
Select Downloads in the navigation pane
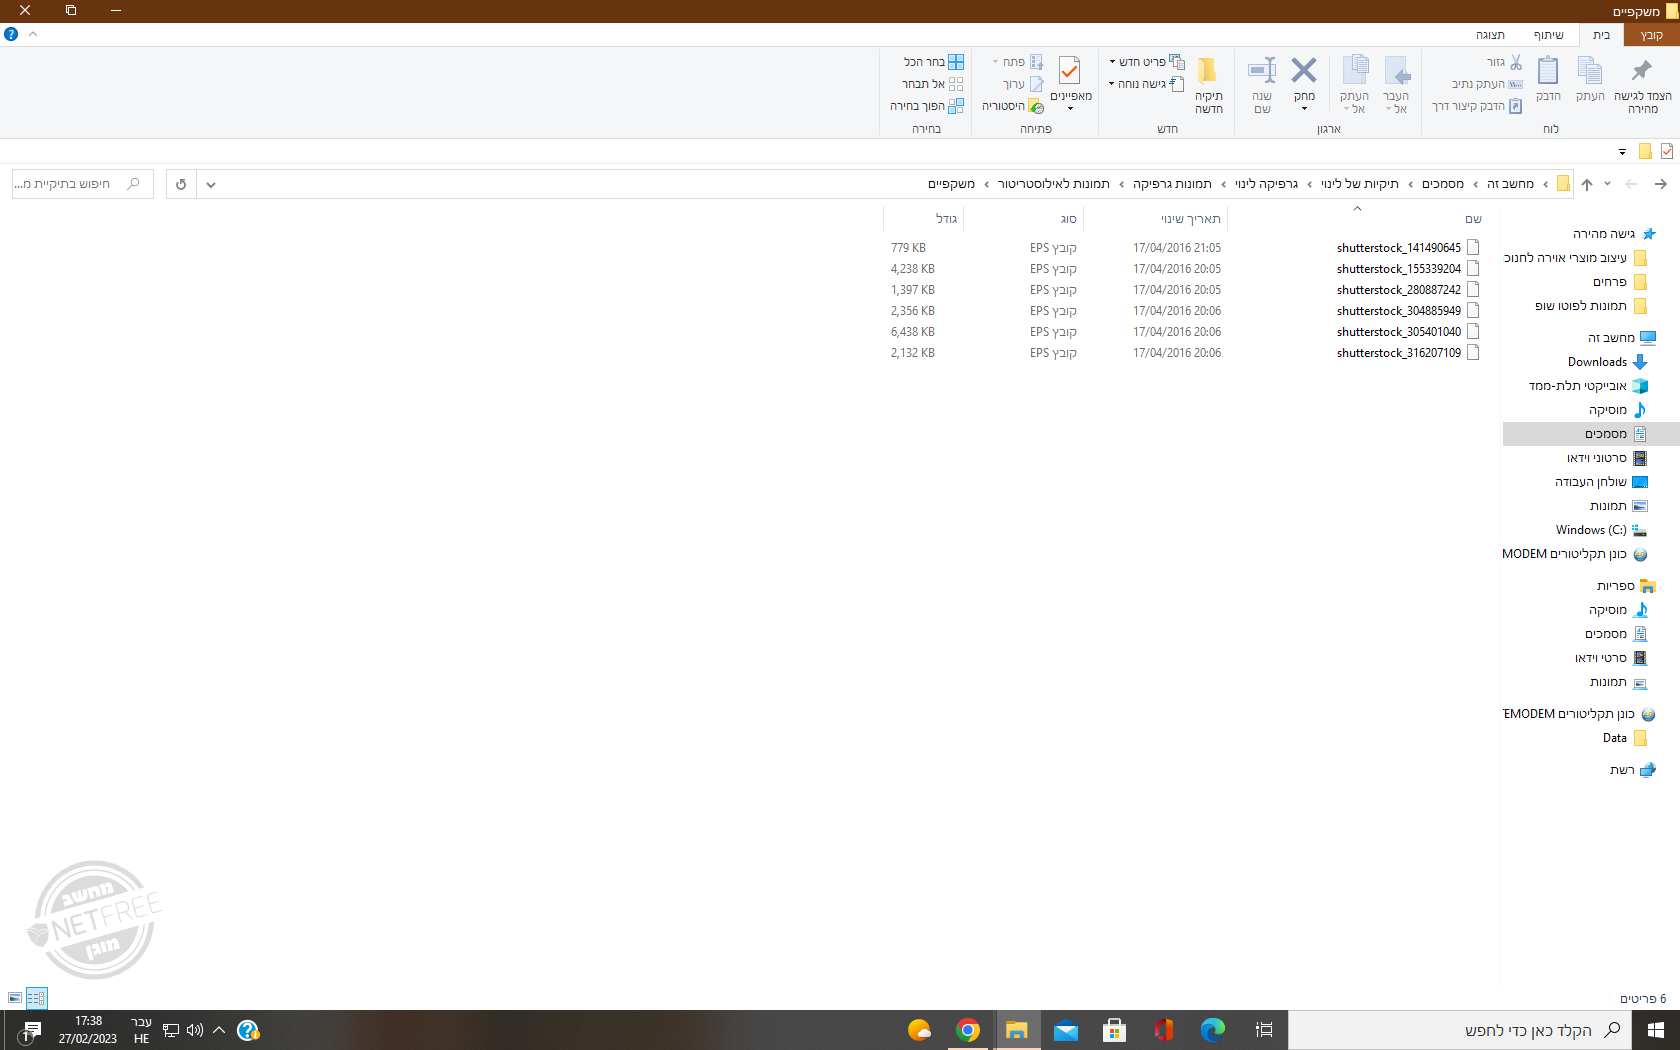click(1597, 362)
